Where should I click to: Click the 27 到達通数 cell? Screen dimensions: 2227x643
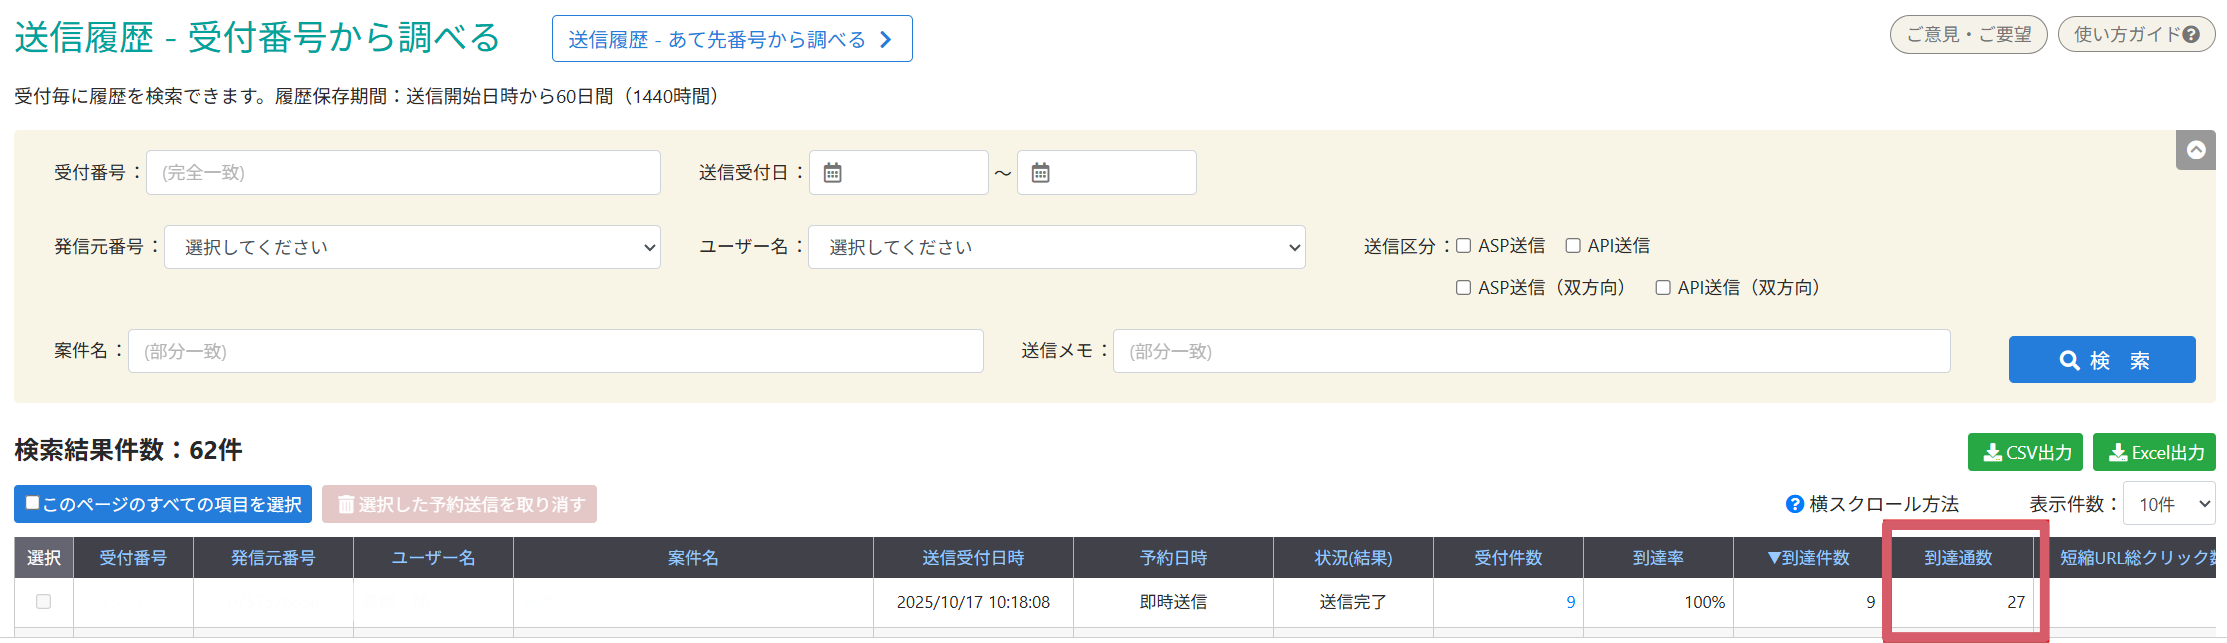point(1958,602)
